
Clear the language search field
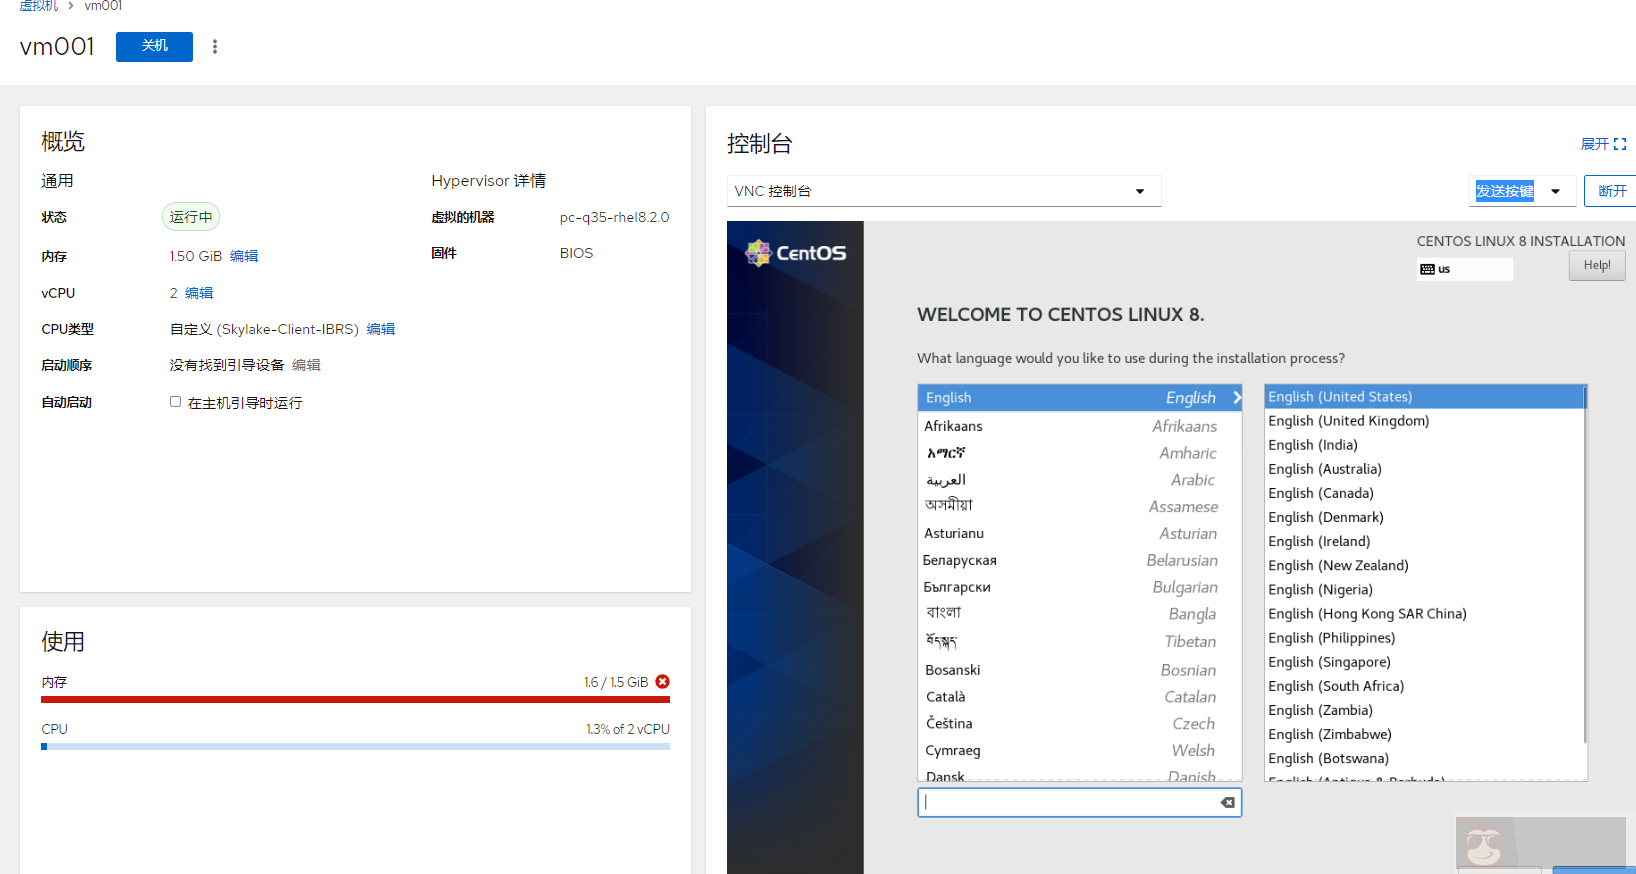click(1227, 802)
